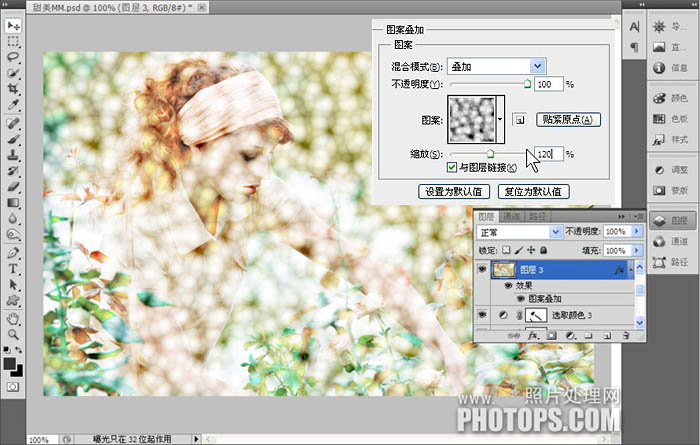Select the Gradient tool
The image size is (700, 445).
pos(13,203)
